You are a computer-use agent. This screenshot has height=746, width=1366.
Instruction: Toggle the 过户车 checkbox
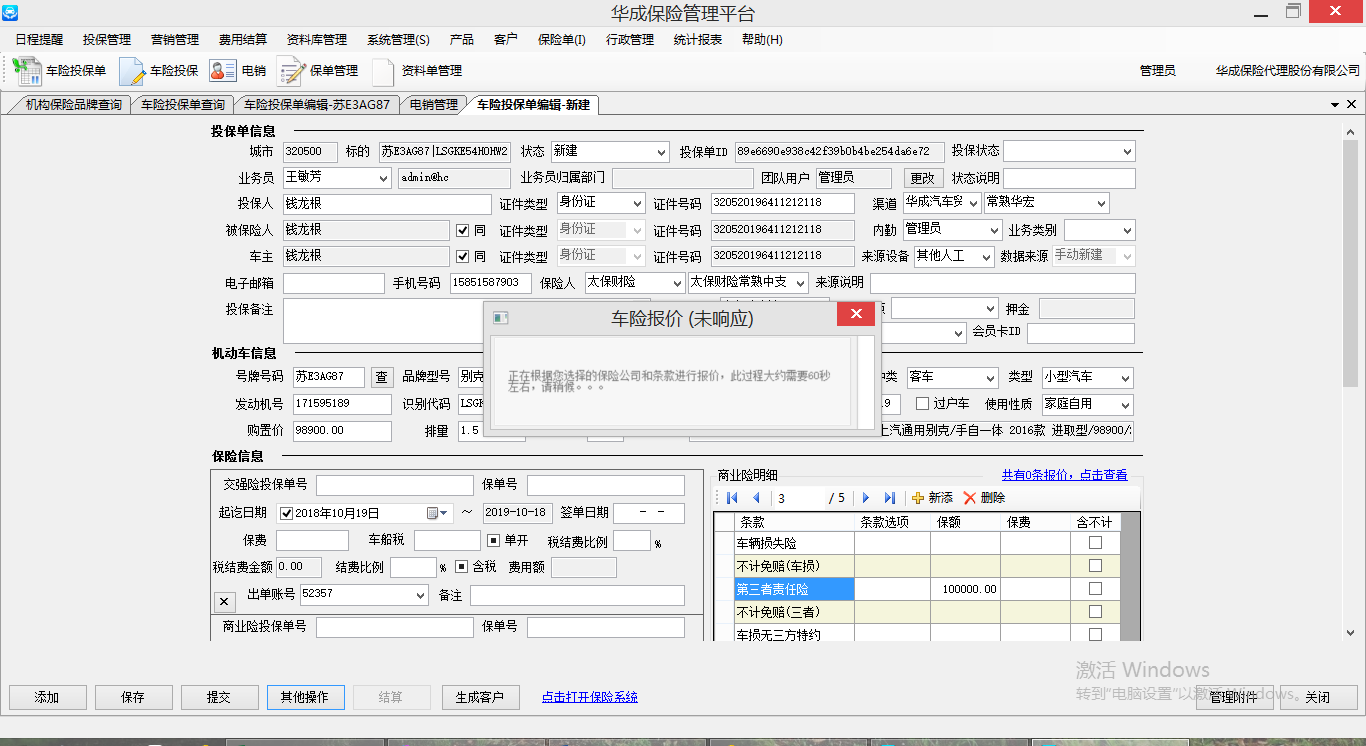922,404
